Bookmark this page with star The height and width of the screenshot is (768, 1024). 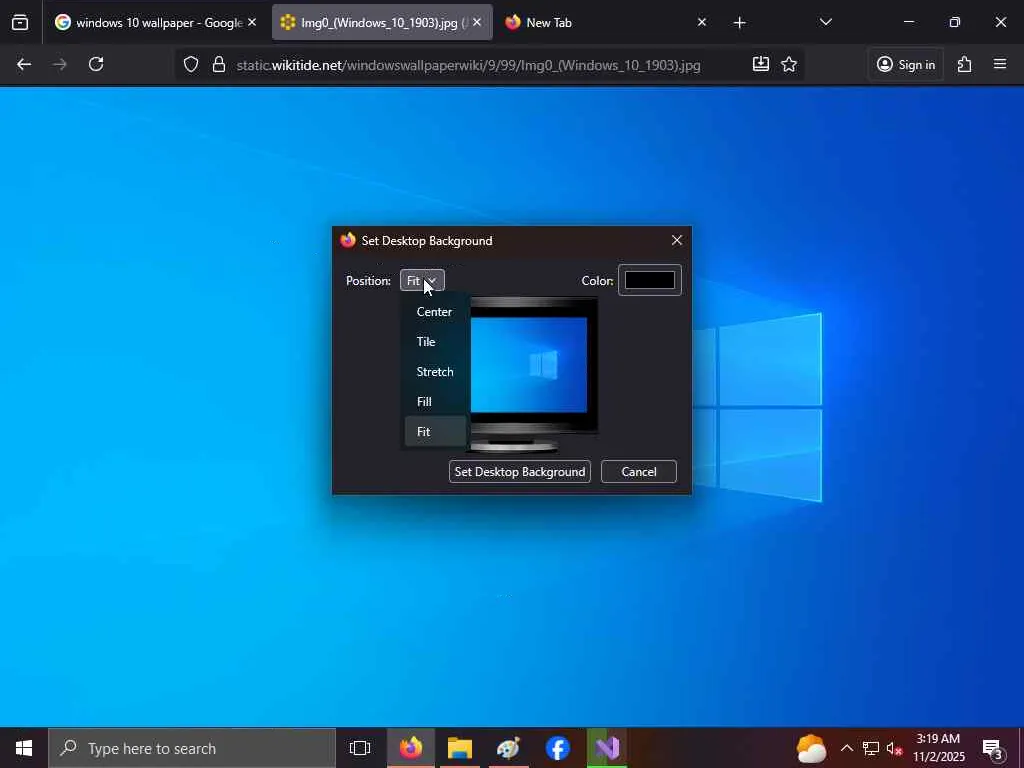point(789,64)
